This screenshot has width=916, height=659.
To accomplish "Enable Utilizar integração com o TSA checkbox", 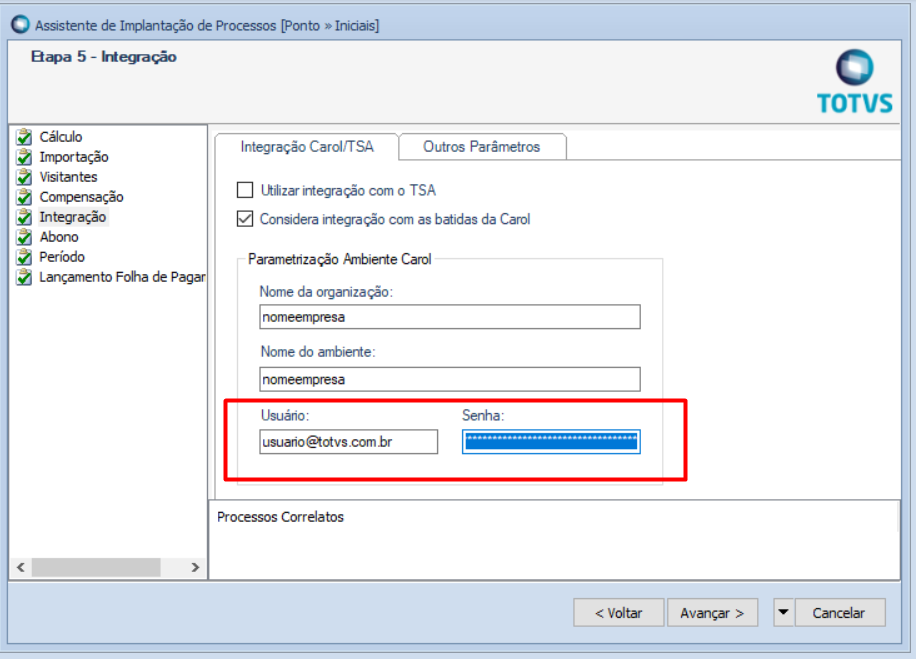I will pos(245,190).
